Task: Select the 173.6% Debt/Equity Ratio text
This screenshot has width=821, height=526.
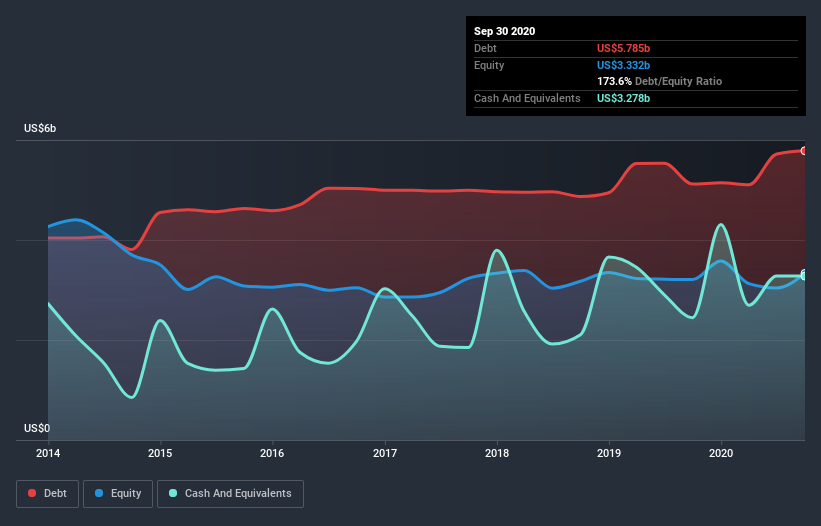Action: 660,82
